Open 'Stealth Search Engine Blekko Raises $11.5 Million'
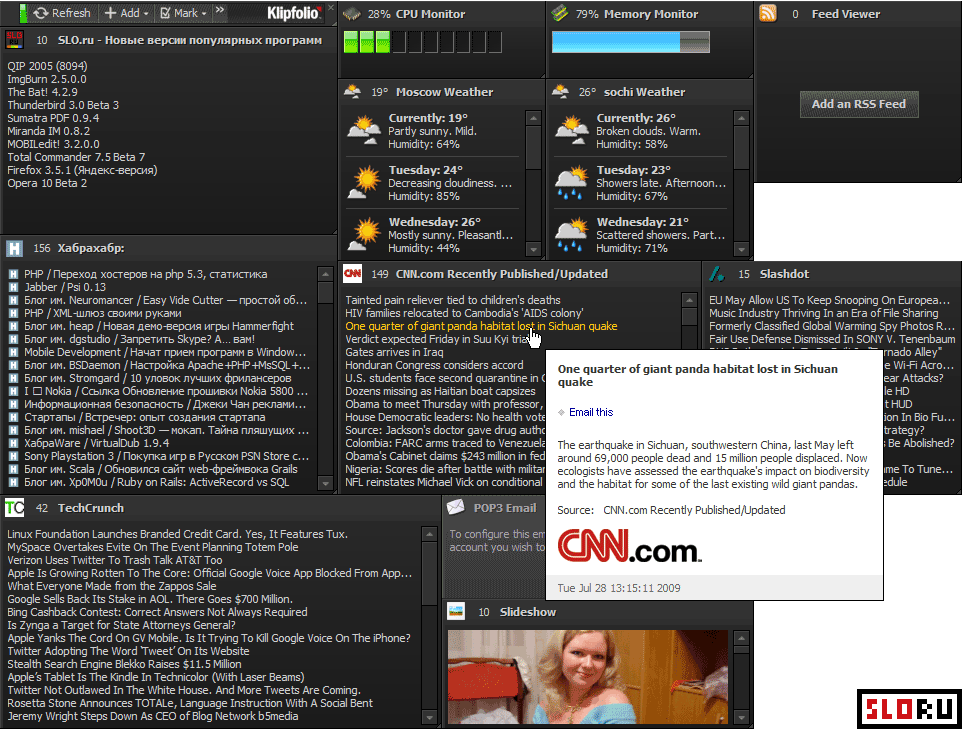Screen dimensions: 962x729 pos(124,664)
